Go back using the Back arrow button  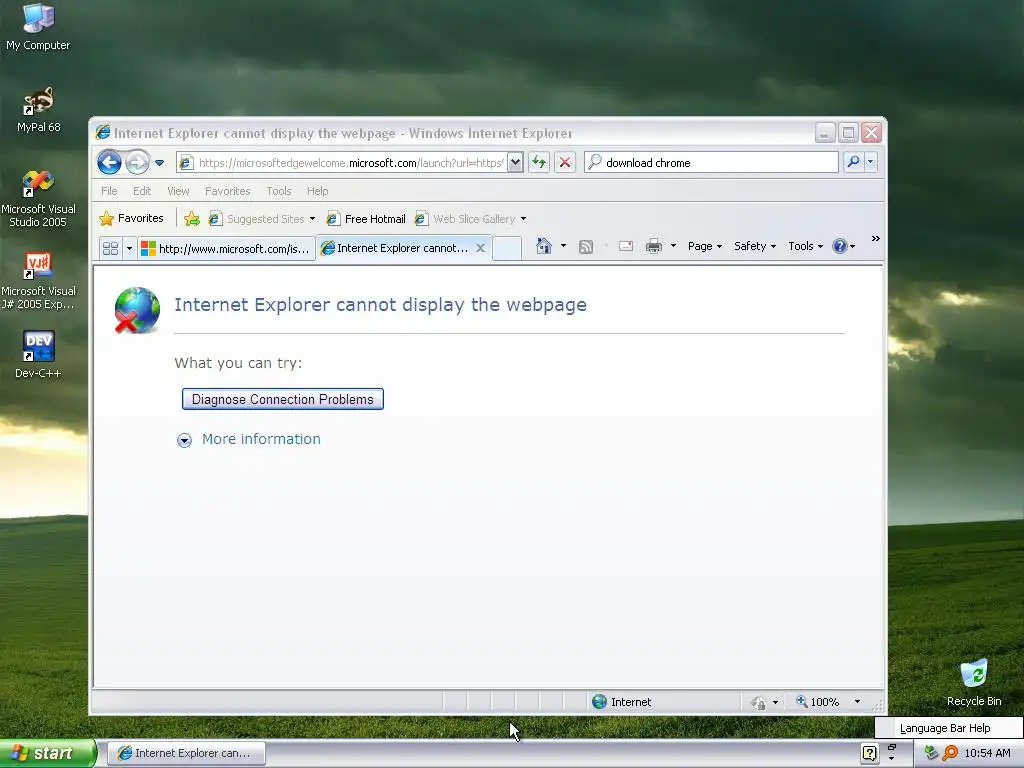coord(109,163)
